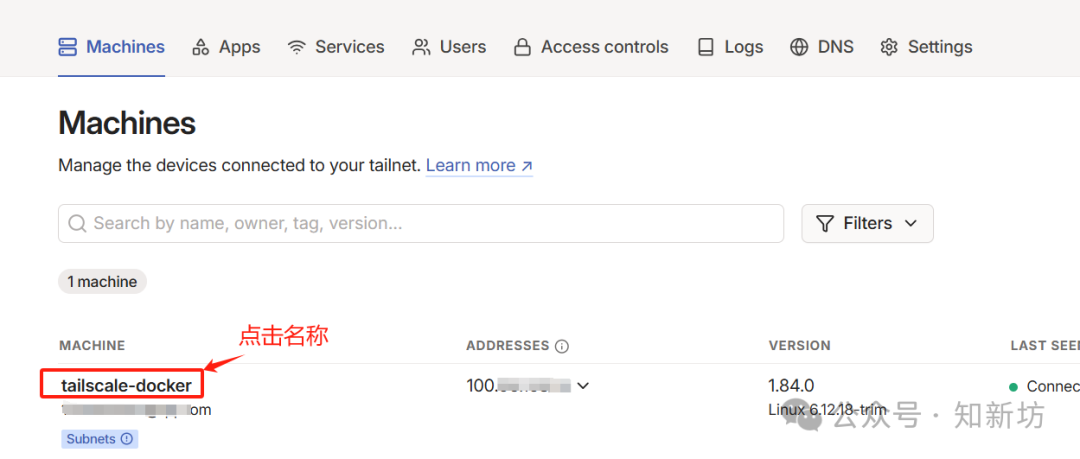The width and height of the screenshot is (1080, 459).
Task: Click the Machines nav icon
Action: (68, 47)
